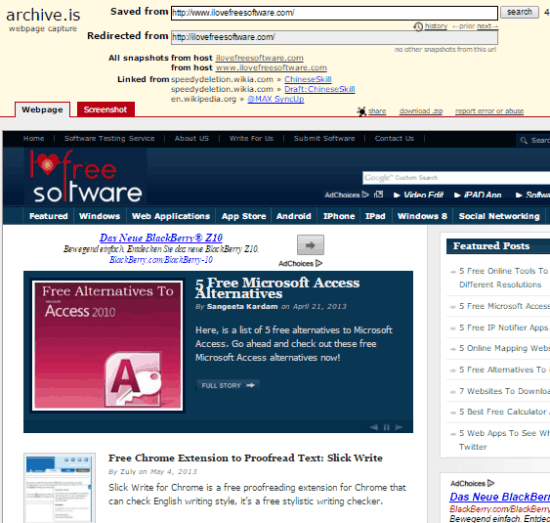The width and height of the screenshot is (550, 523).
Task: Click the Microsoft Access 2010 image
Action: click(x=107, y=346)
